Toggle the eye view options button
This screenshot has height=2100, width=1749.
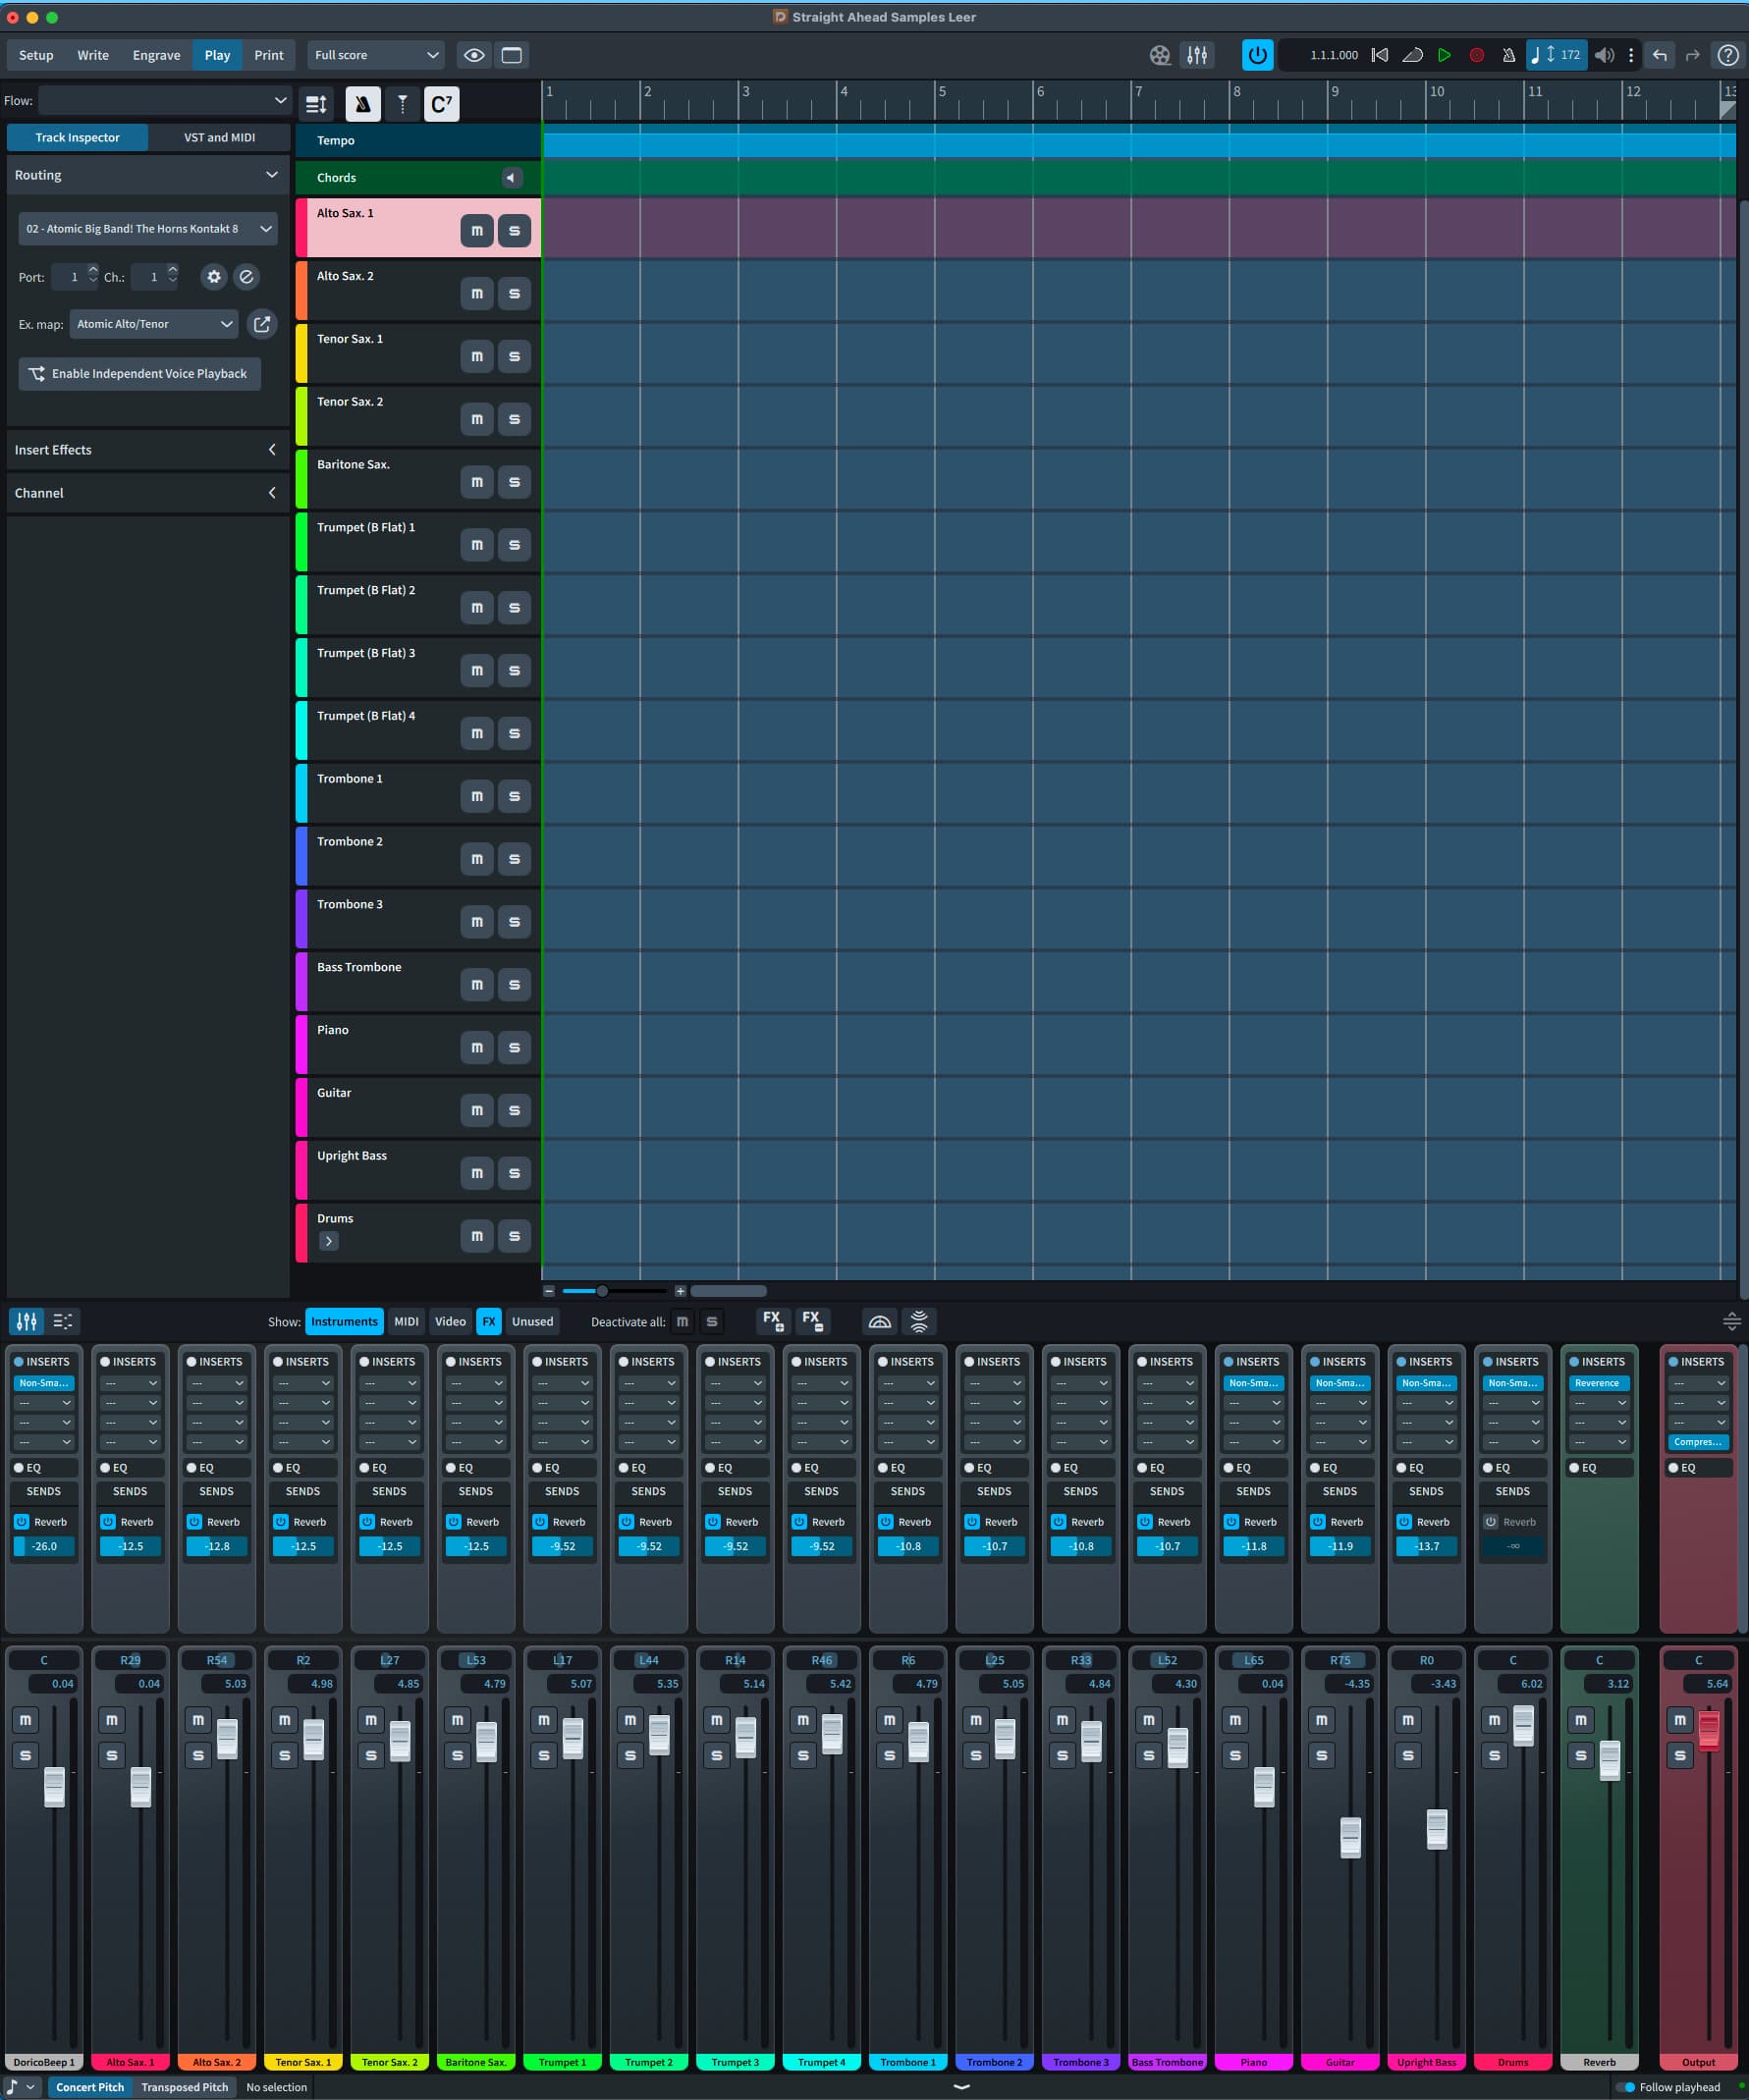click(474, 55)
